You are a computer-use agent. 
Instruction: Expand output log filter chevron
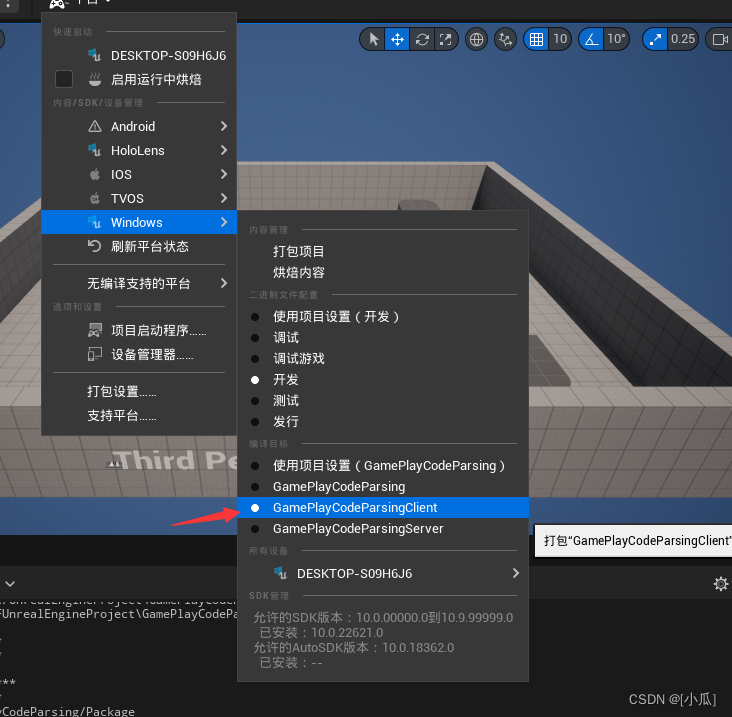(x=10, y=583)
